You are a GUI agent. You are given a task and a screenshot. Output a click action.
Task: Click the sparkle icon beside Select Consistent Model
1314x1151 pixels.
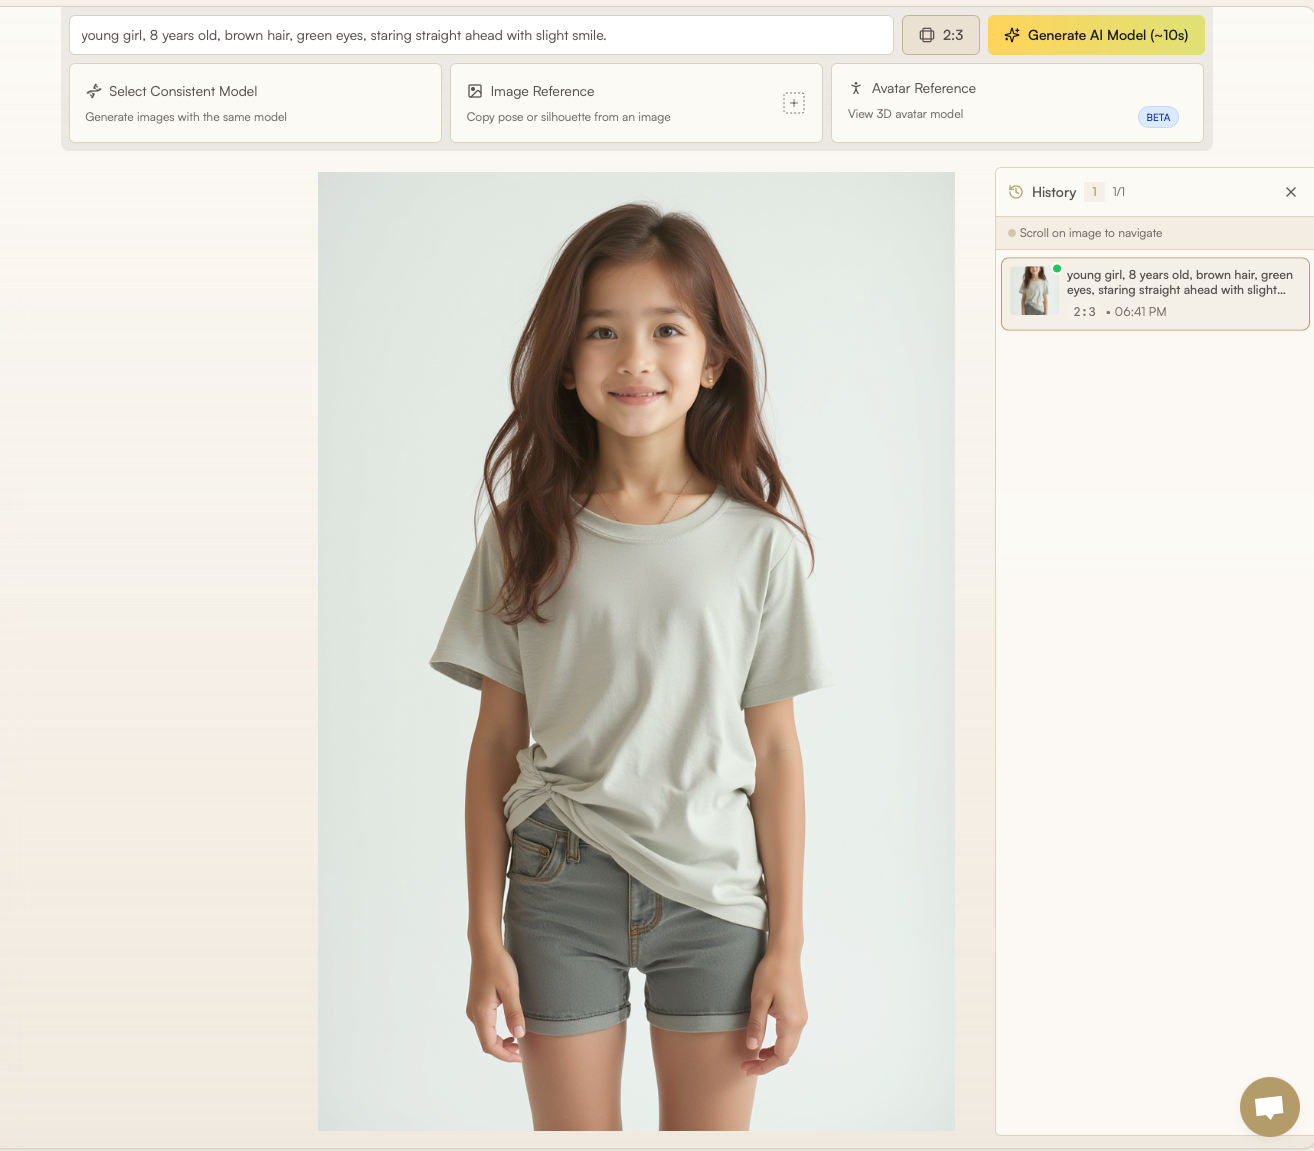[x=94, y=91]
